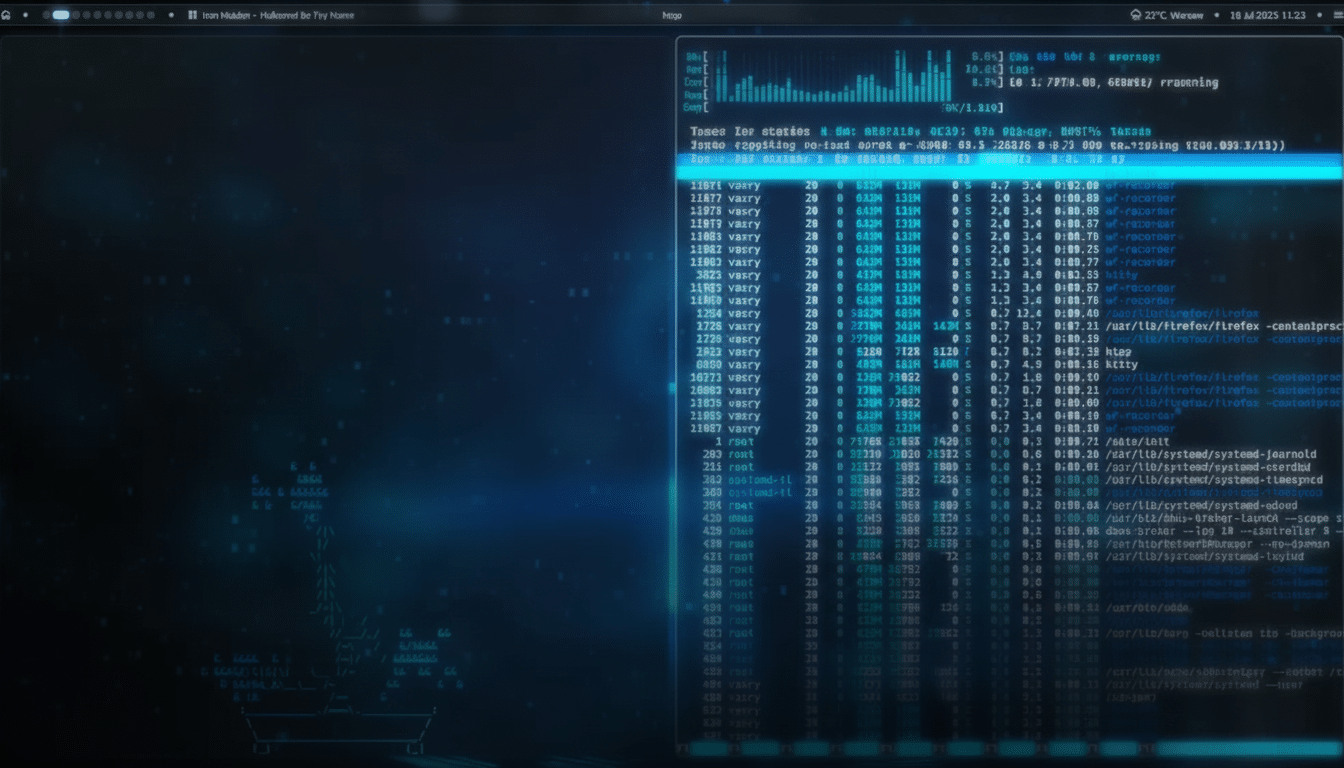Click the 22°C Warsaw weather label
Image resolution: width=1344 pixels, height=768 pixels.
pyautogui.click(x=1173, y=15)
